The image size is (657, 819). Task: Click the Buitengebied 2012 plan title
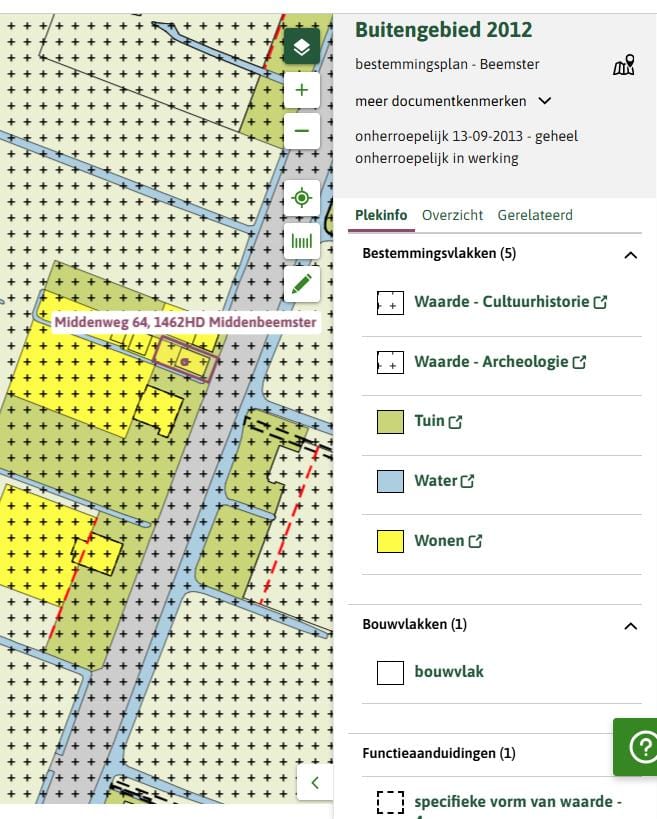[443, 30]
